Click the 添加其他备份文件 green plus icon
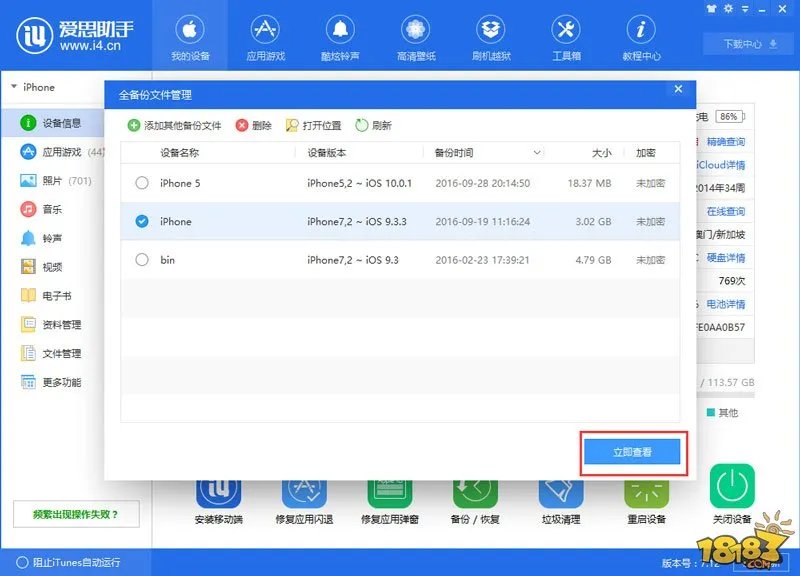 pyautogui.click(x=134, y=126)
